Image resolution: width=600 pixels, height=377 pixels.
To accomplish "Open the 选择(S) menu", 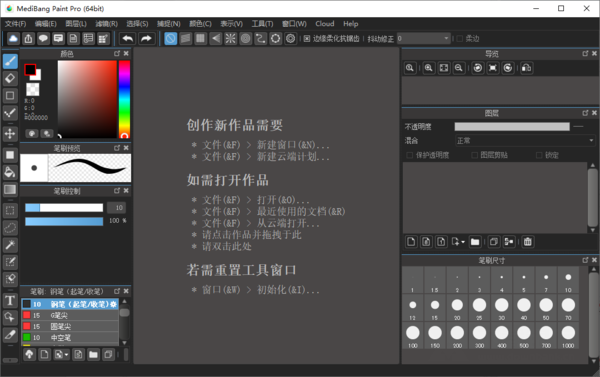I will pyautogui.click(x=137, y=24).
